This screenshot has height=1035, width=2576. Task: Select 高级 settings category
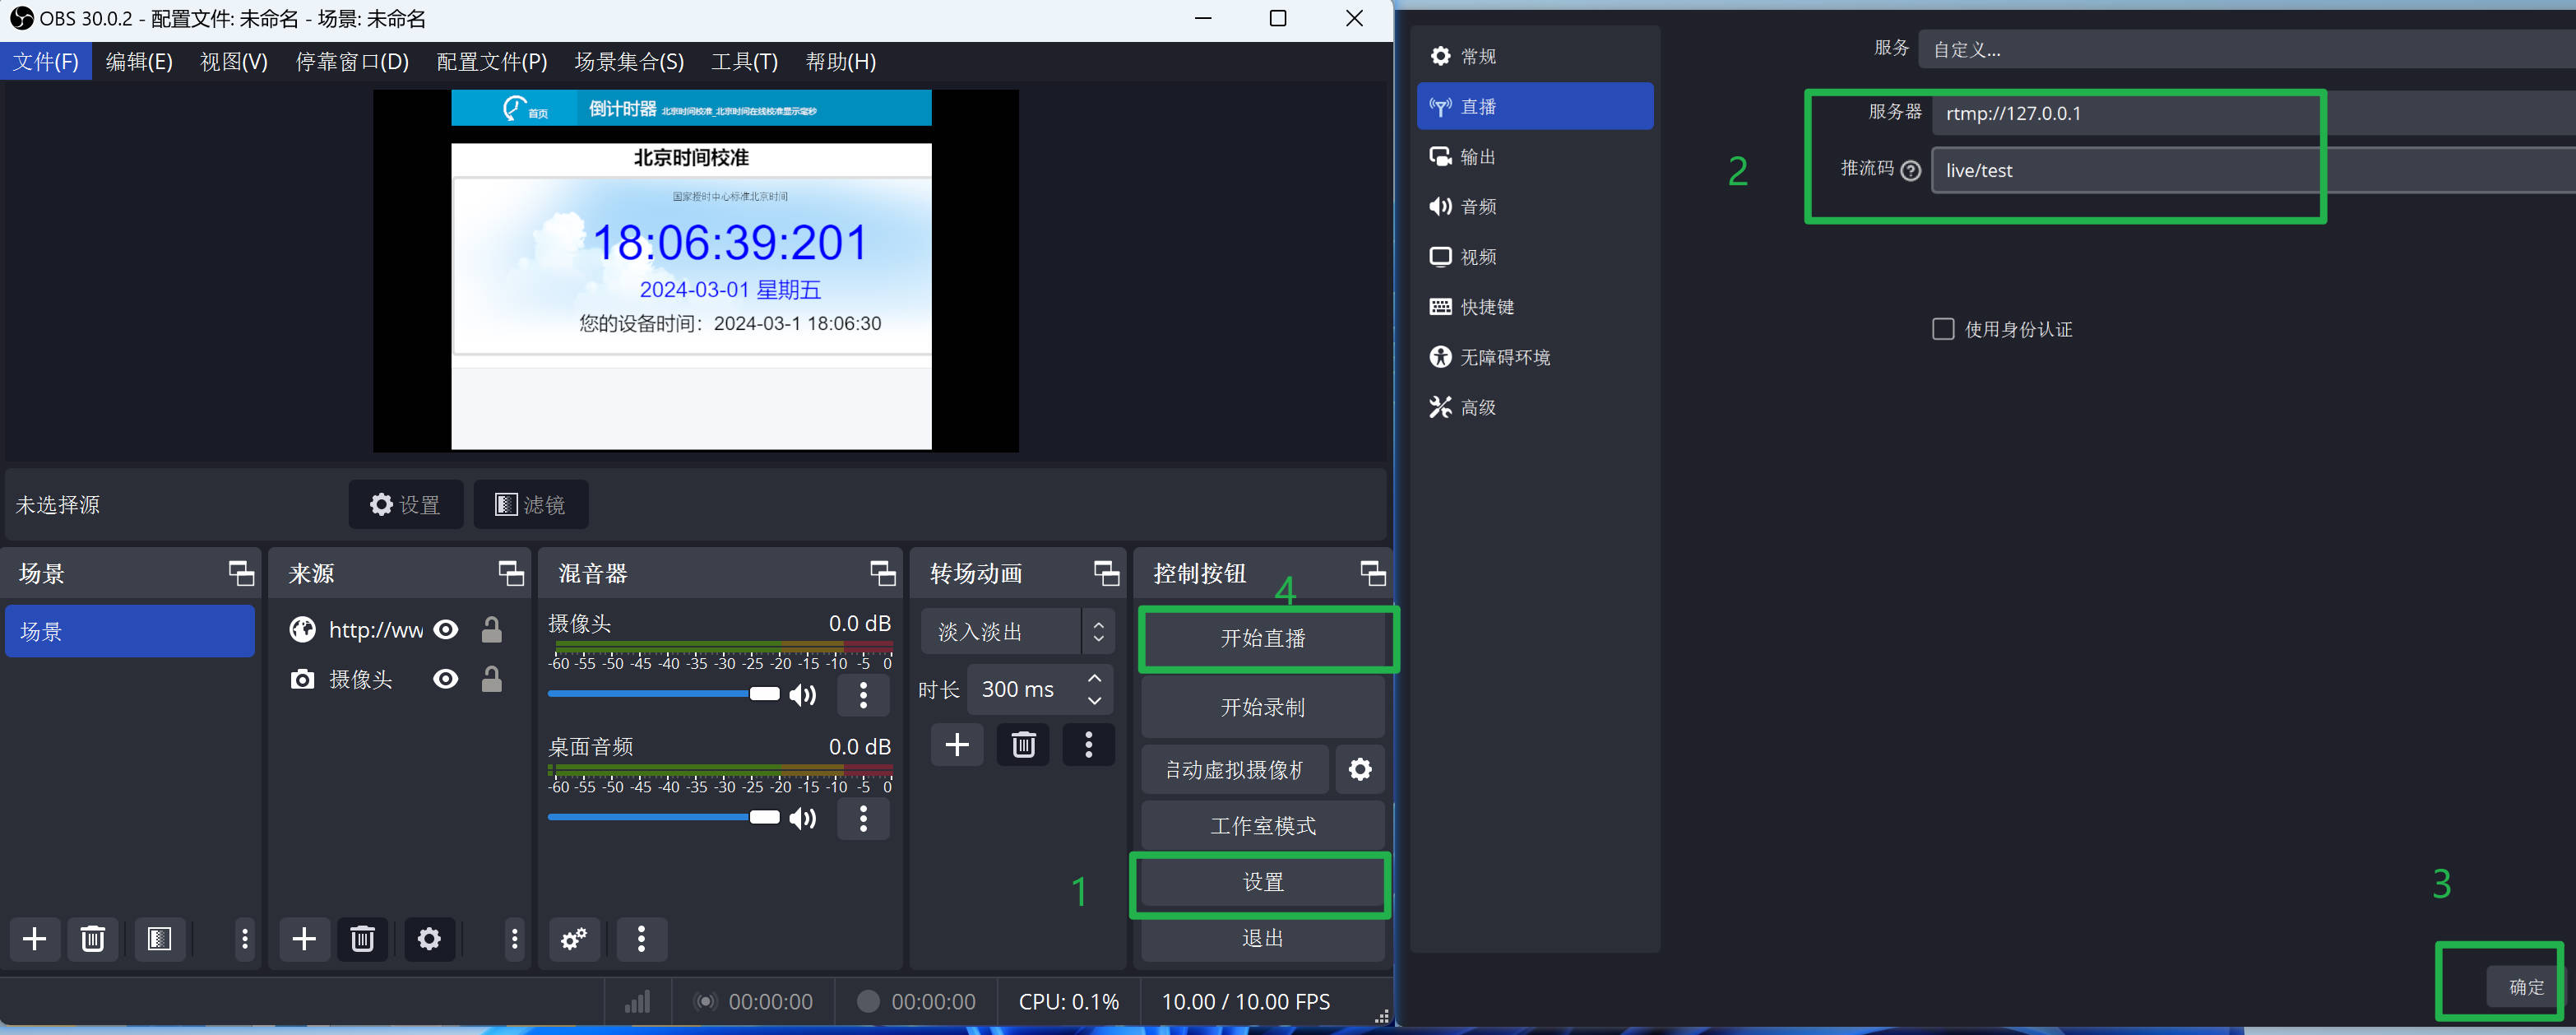pyautogui.click(x=1535, y=406)
